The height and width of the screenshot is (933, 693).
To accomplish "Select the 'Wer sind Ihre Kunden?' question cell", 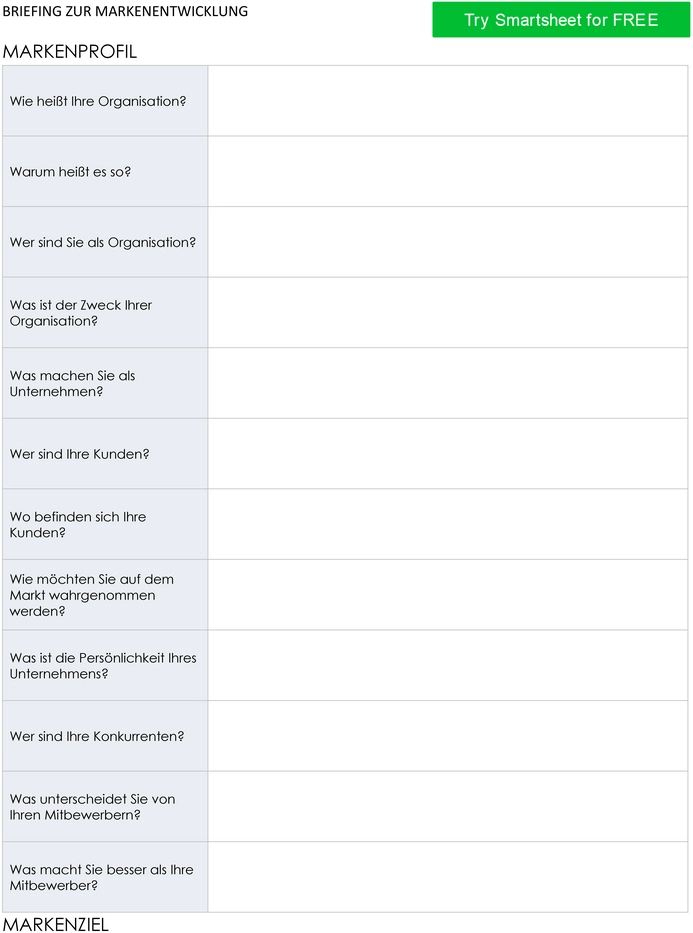I will pos(105,454).
